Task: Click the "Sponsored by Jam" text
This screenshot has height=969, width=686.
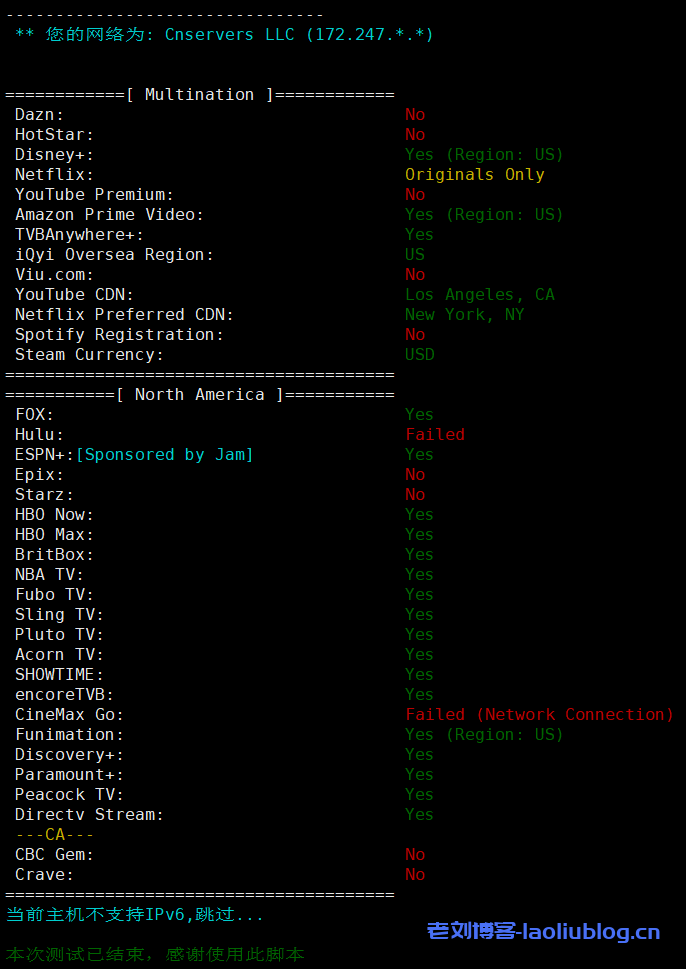Action: (x=164, y=455)
